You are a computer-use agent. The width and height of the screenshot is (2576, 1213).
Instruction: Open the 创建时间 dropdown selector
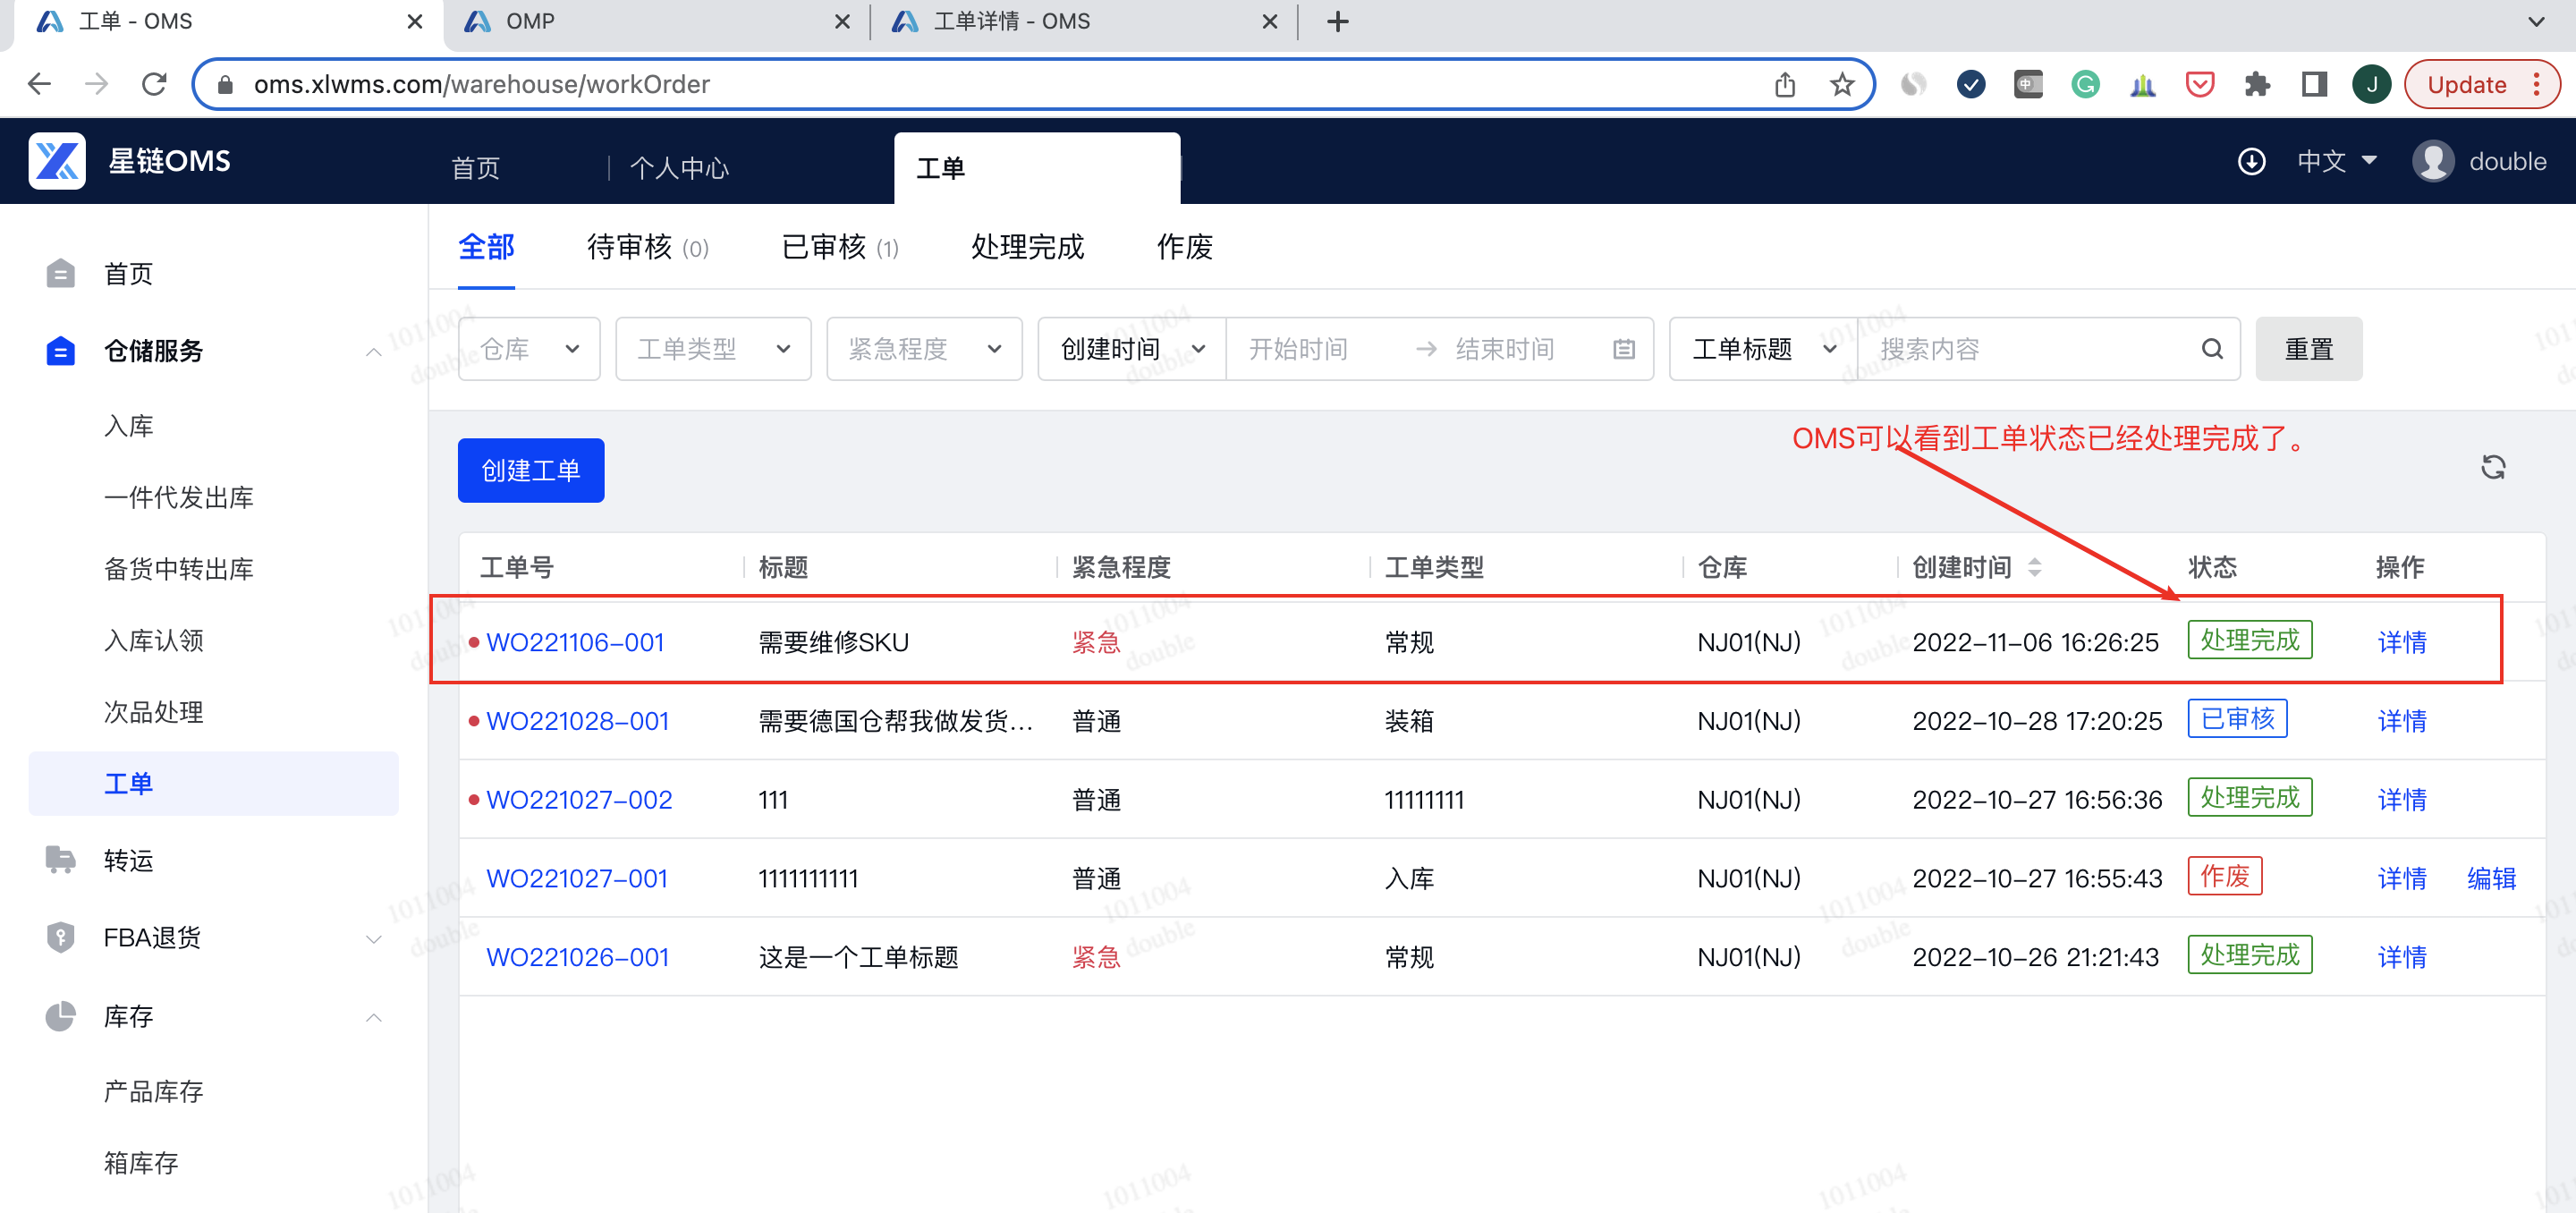[1132, 349]
